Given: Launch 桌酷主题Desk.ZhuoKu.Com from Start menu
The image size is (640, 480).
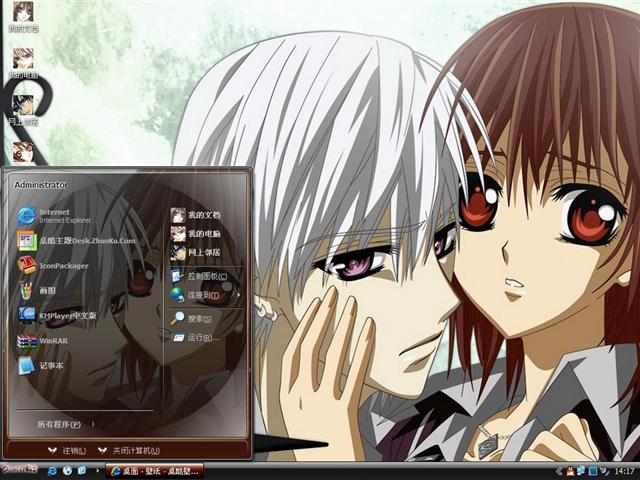Looking at the screenshot, I should pos(76,241).
